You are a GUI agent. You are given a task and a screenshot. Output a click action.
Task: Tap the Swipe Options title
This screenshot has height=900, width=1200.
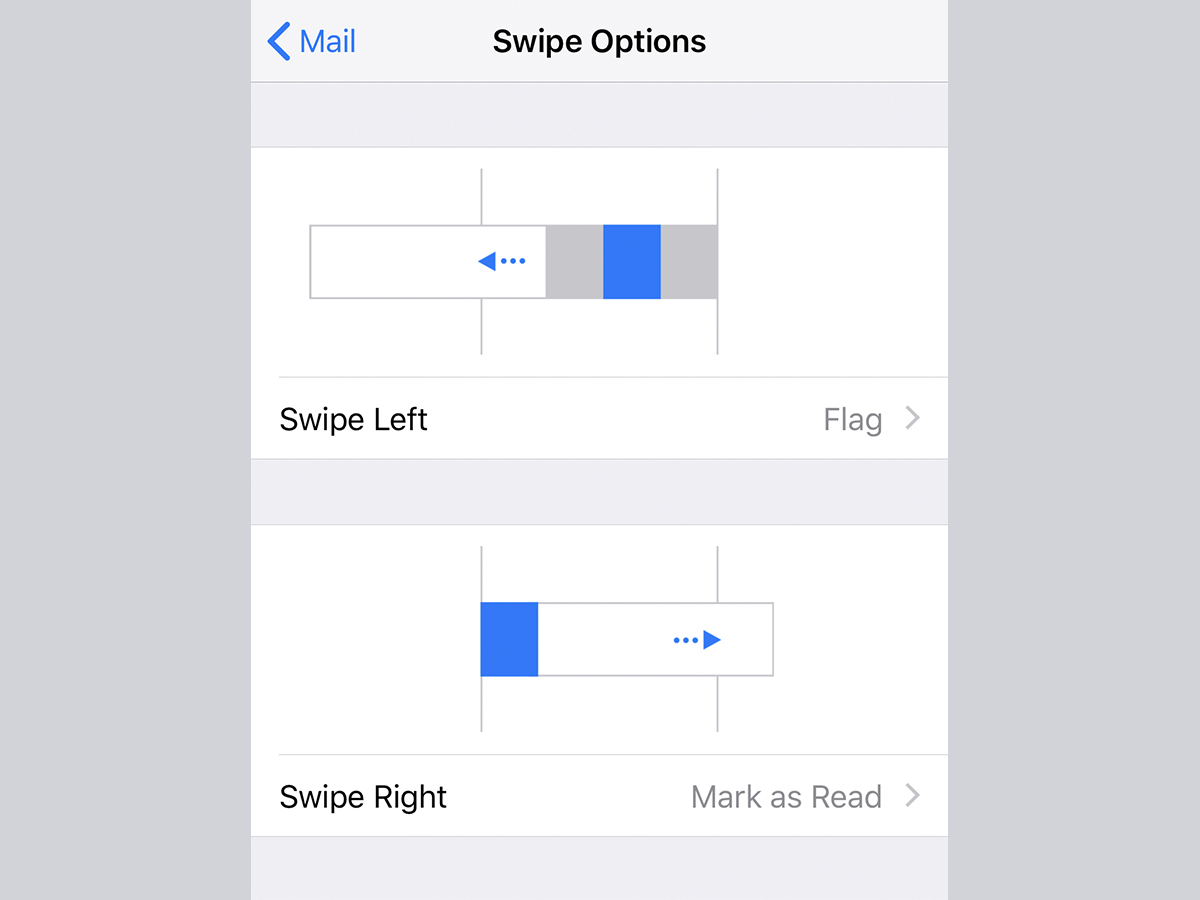pyautogui.click(x=599, y=42)
